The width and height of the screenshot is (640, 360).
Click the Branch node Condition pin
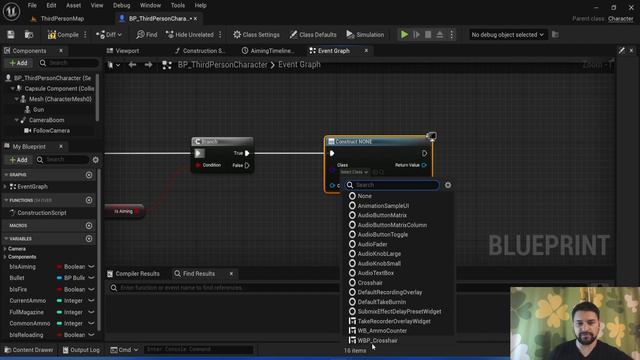pos(198,165)
